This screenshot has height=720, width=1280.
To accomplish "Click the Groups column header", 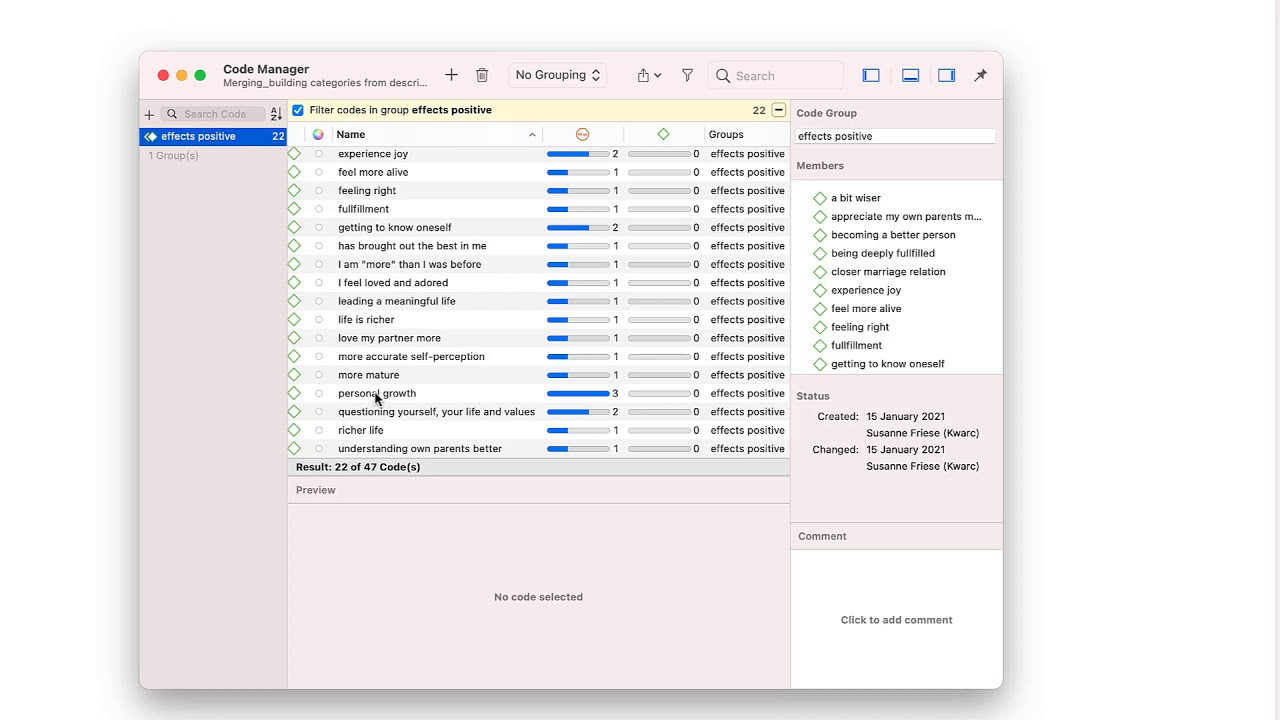I will tap(726, 134).
